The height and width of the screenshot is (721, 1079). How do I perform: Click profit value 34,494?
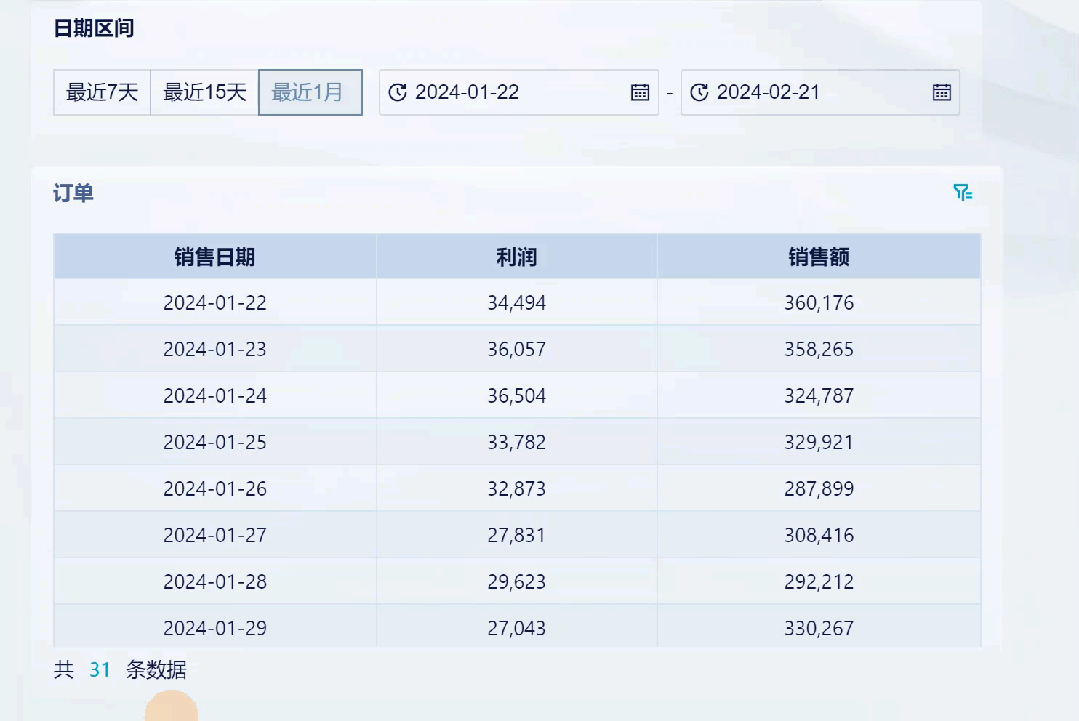[517, 303]
